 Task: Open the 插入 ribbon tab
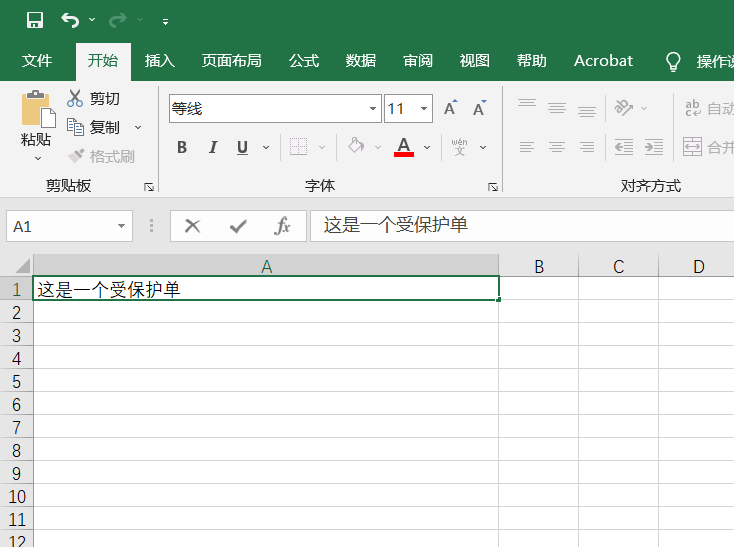pos(160,61)
